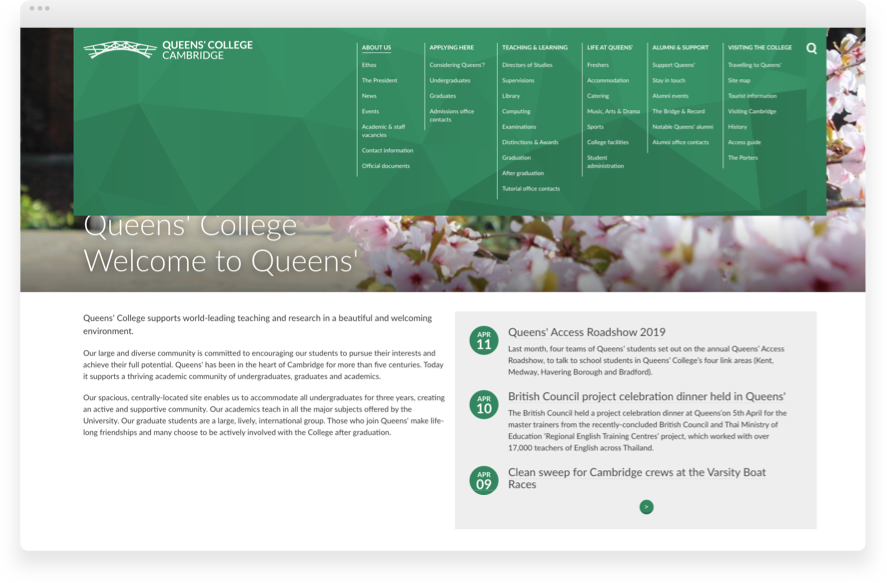Open Alumni office contacts link
The height and width of the screenshot is (583, 887).
tap(680, 142)
